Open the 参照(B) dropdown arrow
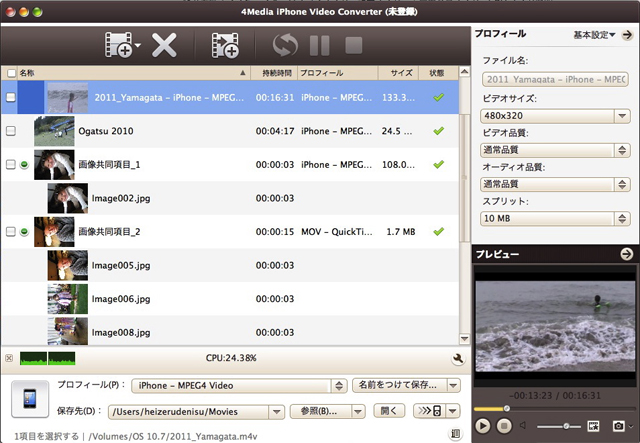 click(358, 411)
